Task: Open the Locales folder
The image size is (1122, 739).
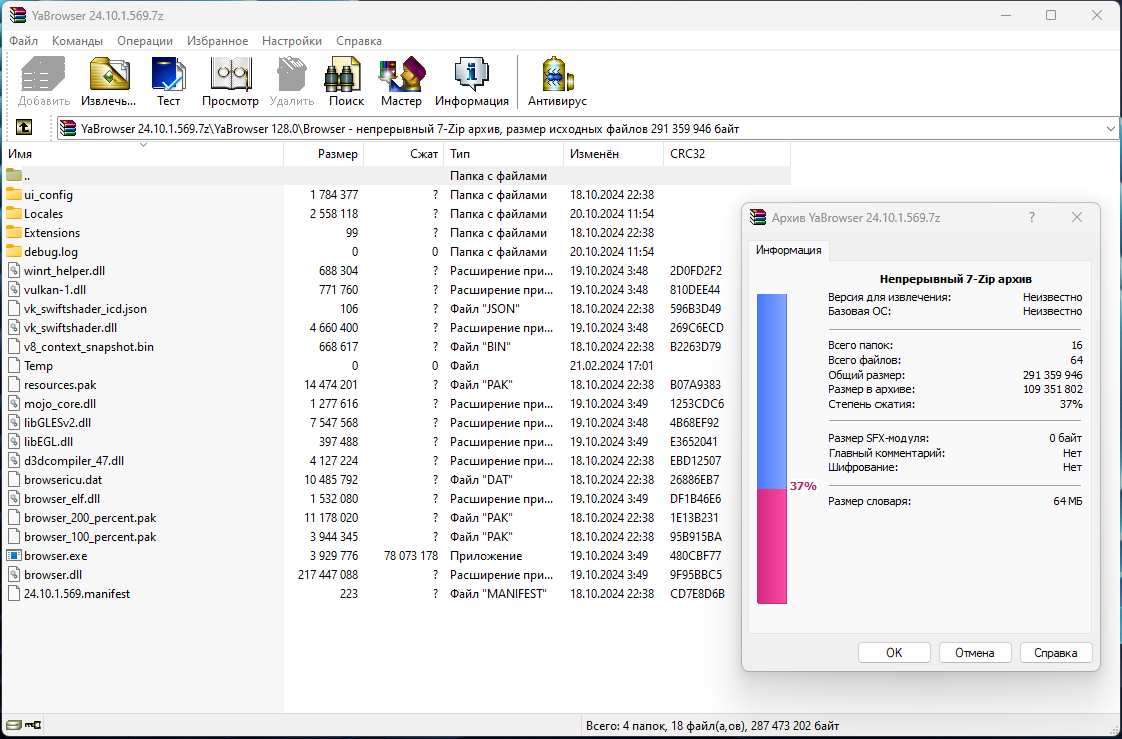Action: click(x=43, y=214)
